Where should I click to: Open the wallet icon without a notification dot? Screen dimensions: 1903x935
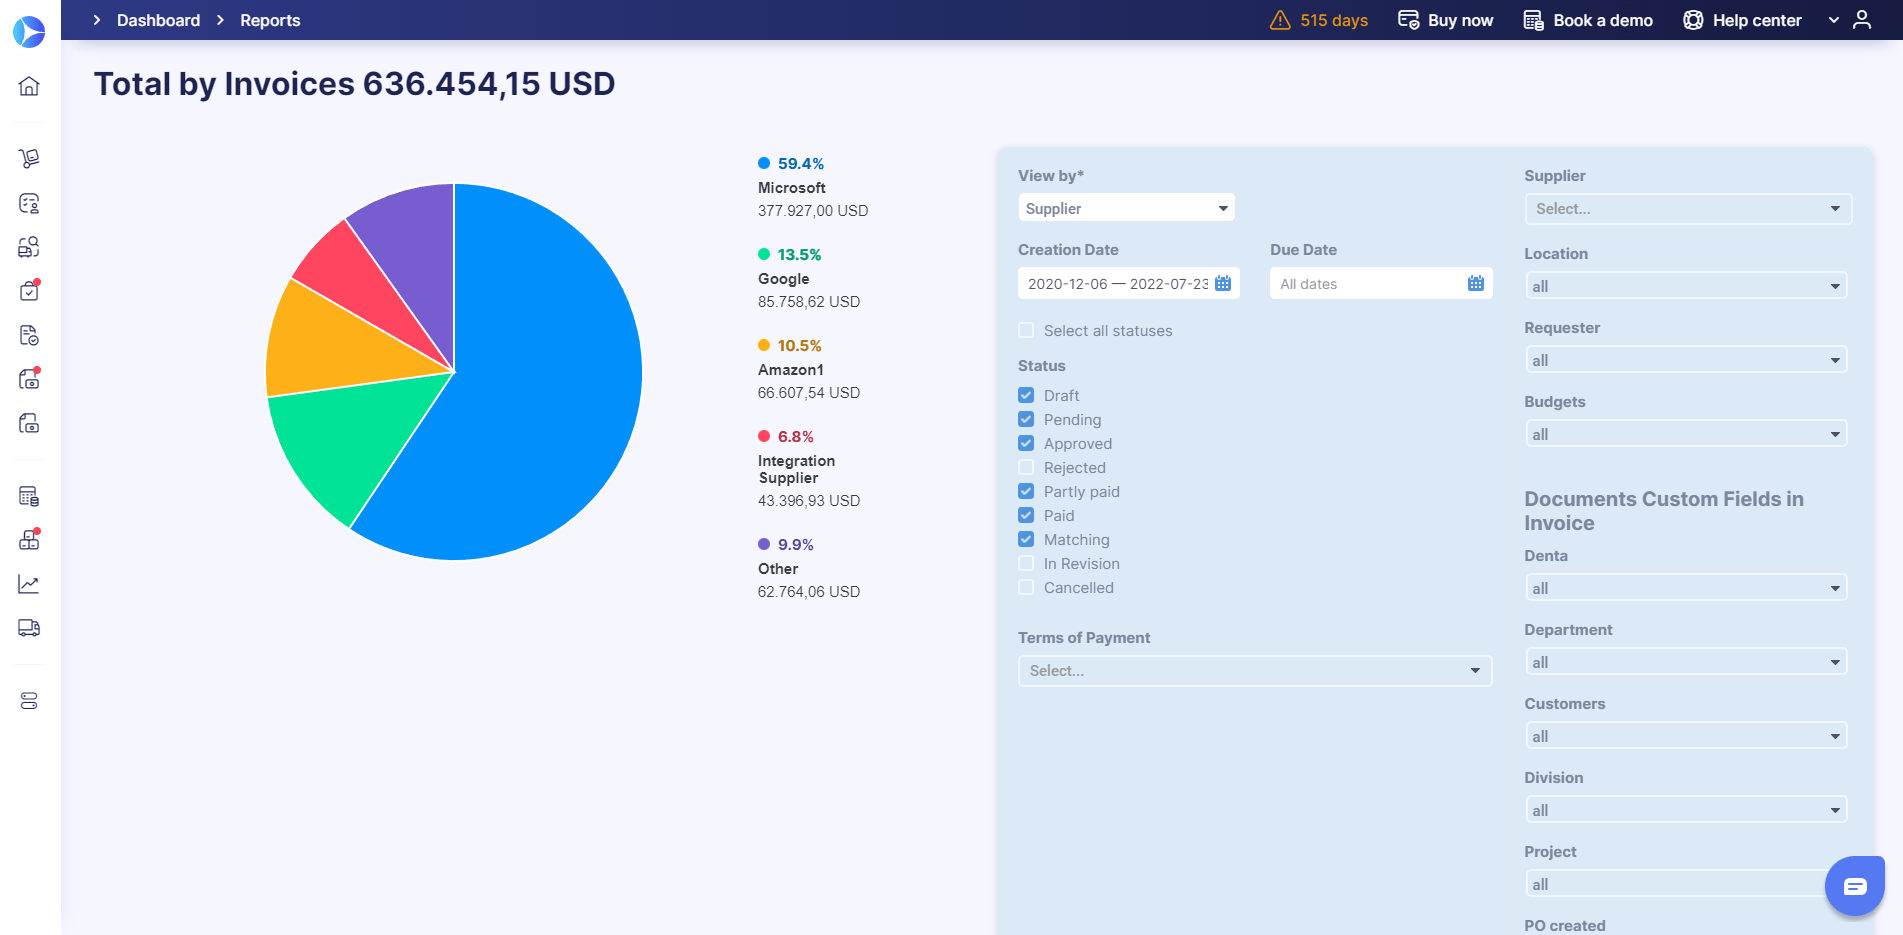pos(29,423)
